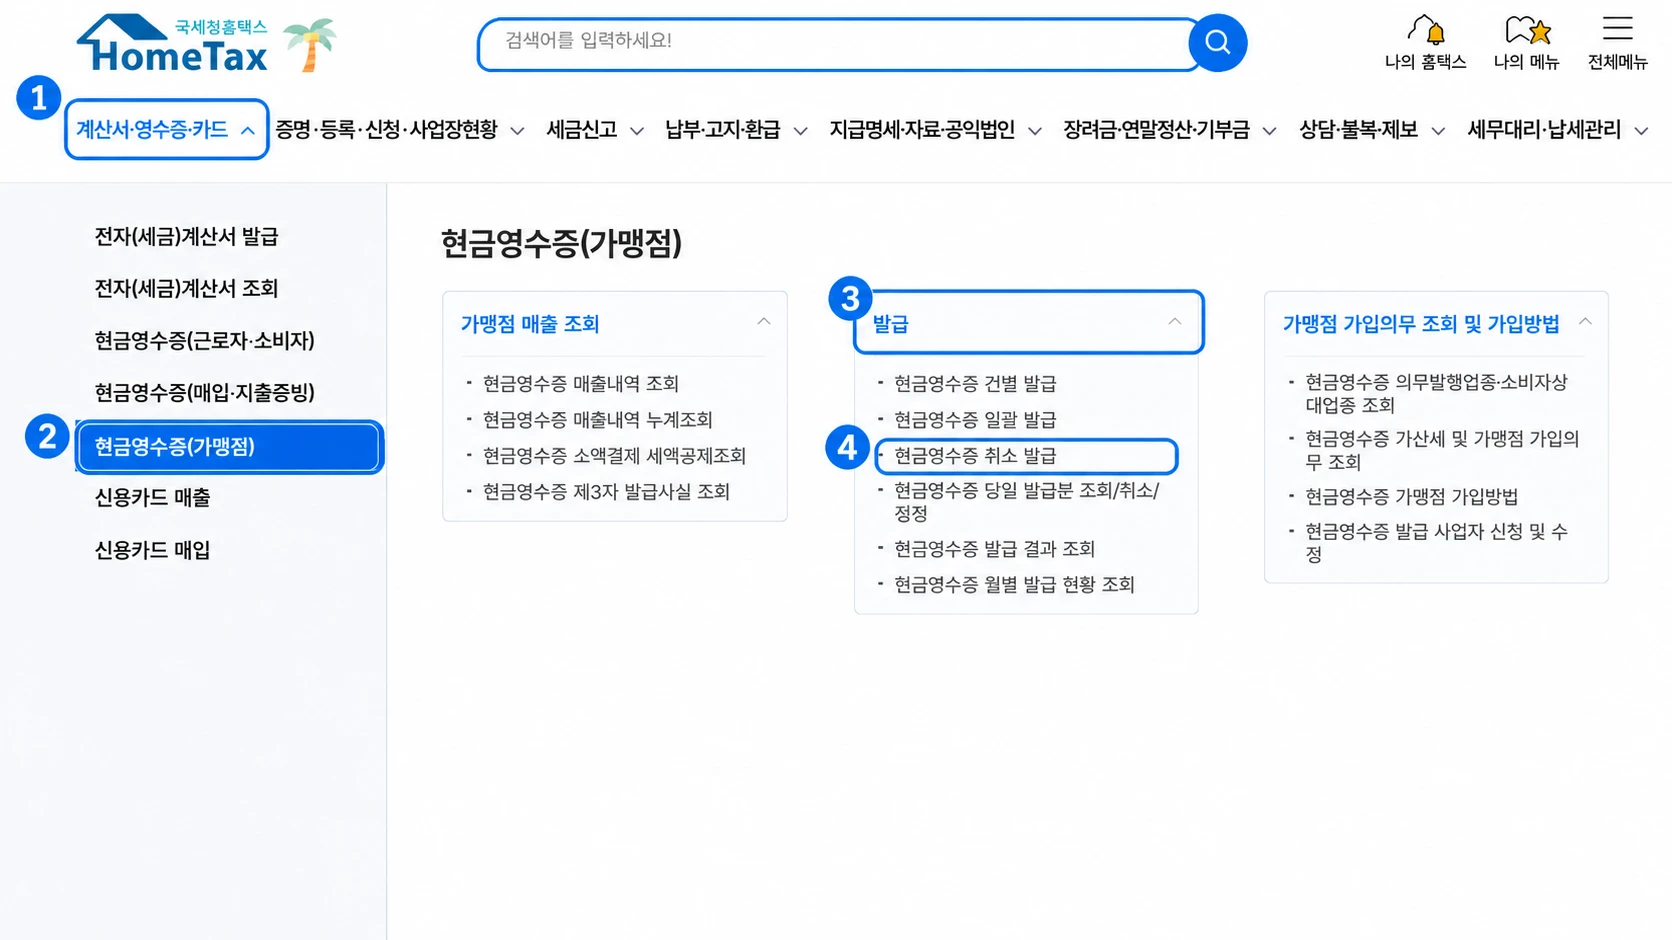Click the HomeTax logo
This screenshot has width=1672, height=940.
coord(172,44)
